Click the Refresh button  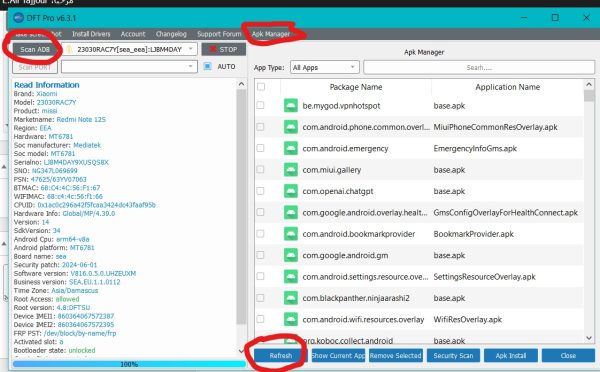[280, 356]
